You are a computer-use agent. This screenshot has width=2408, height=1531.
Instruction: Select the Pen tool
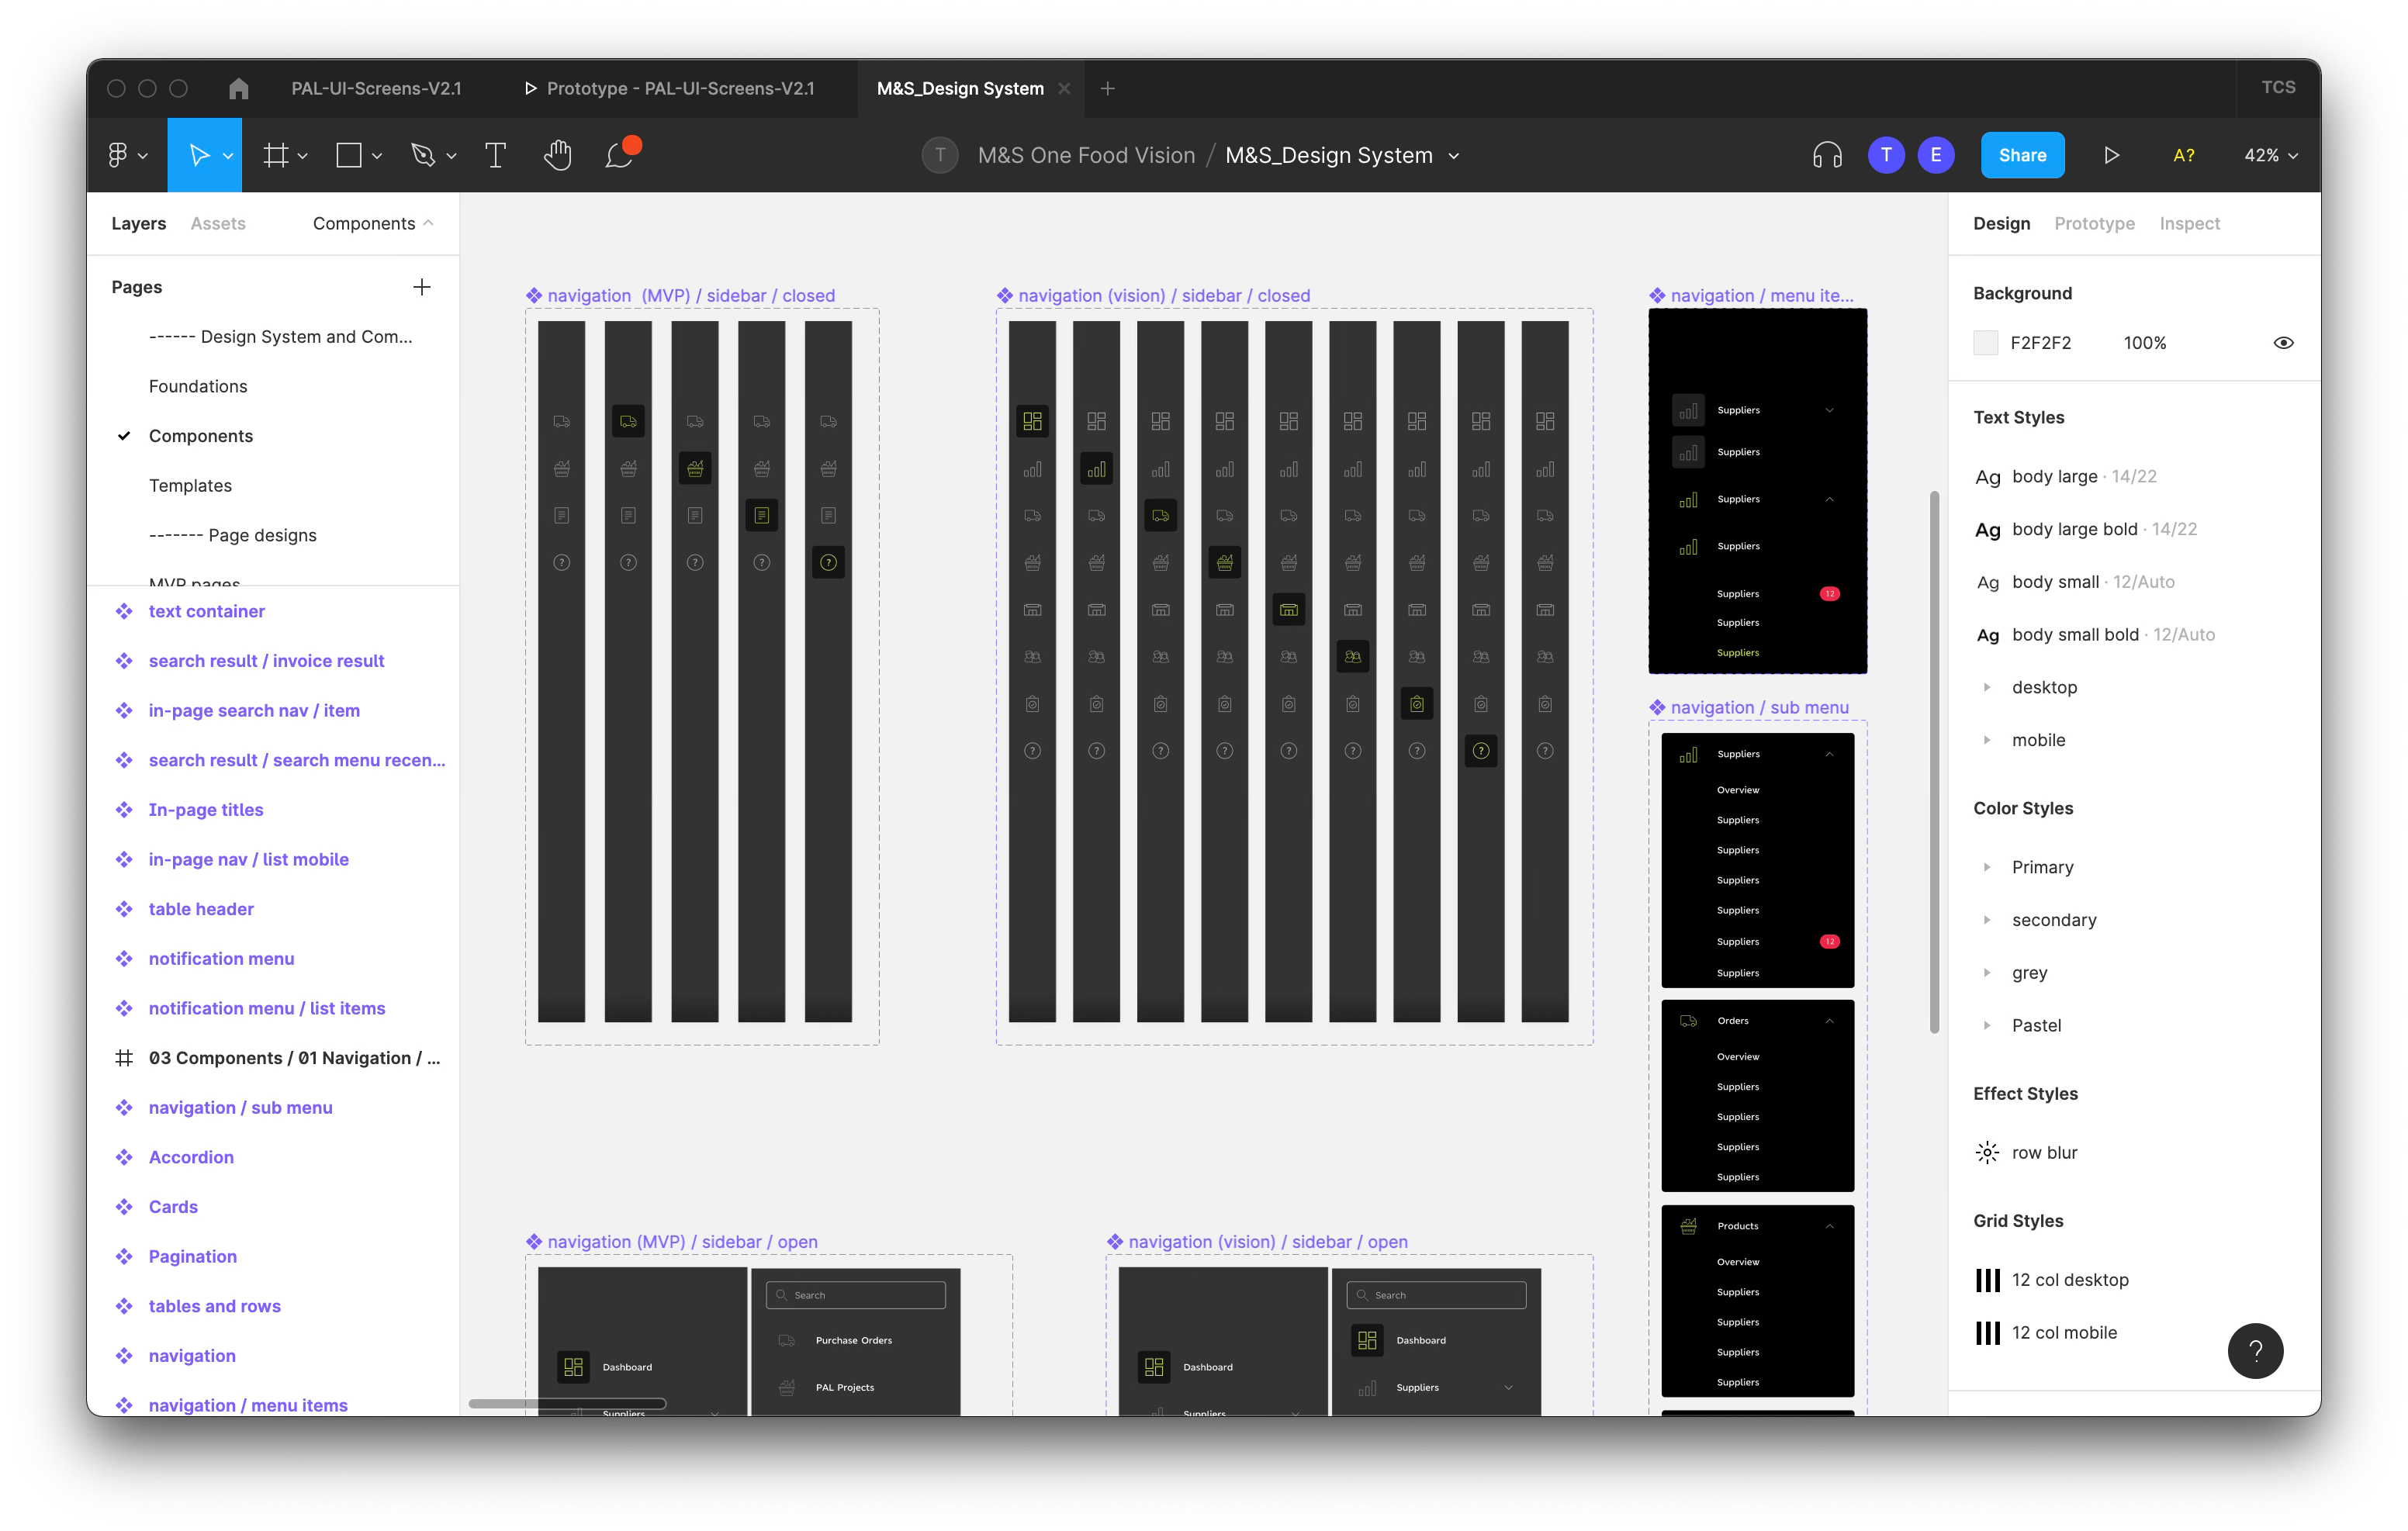pyautogui.click(x=423, y=155)
